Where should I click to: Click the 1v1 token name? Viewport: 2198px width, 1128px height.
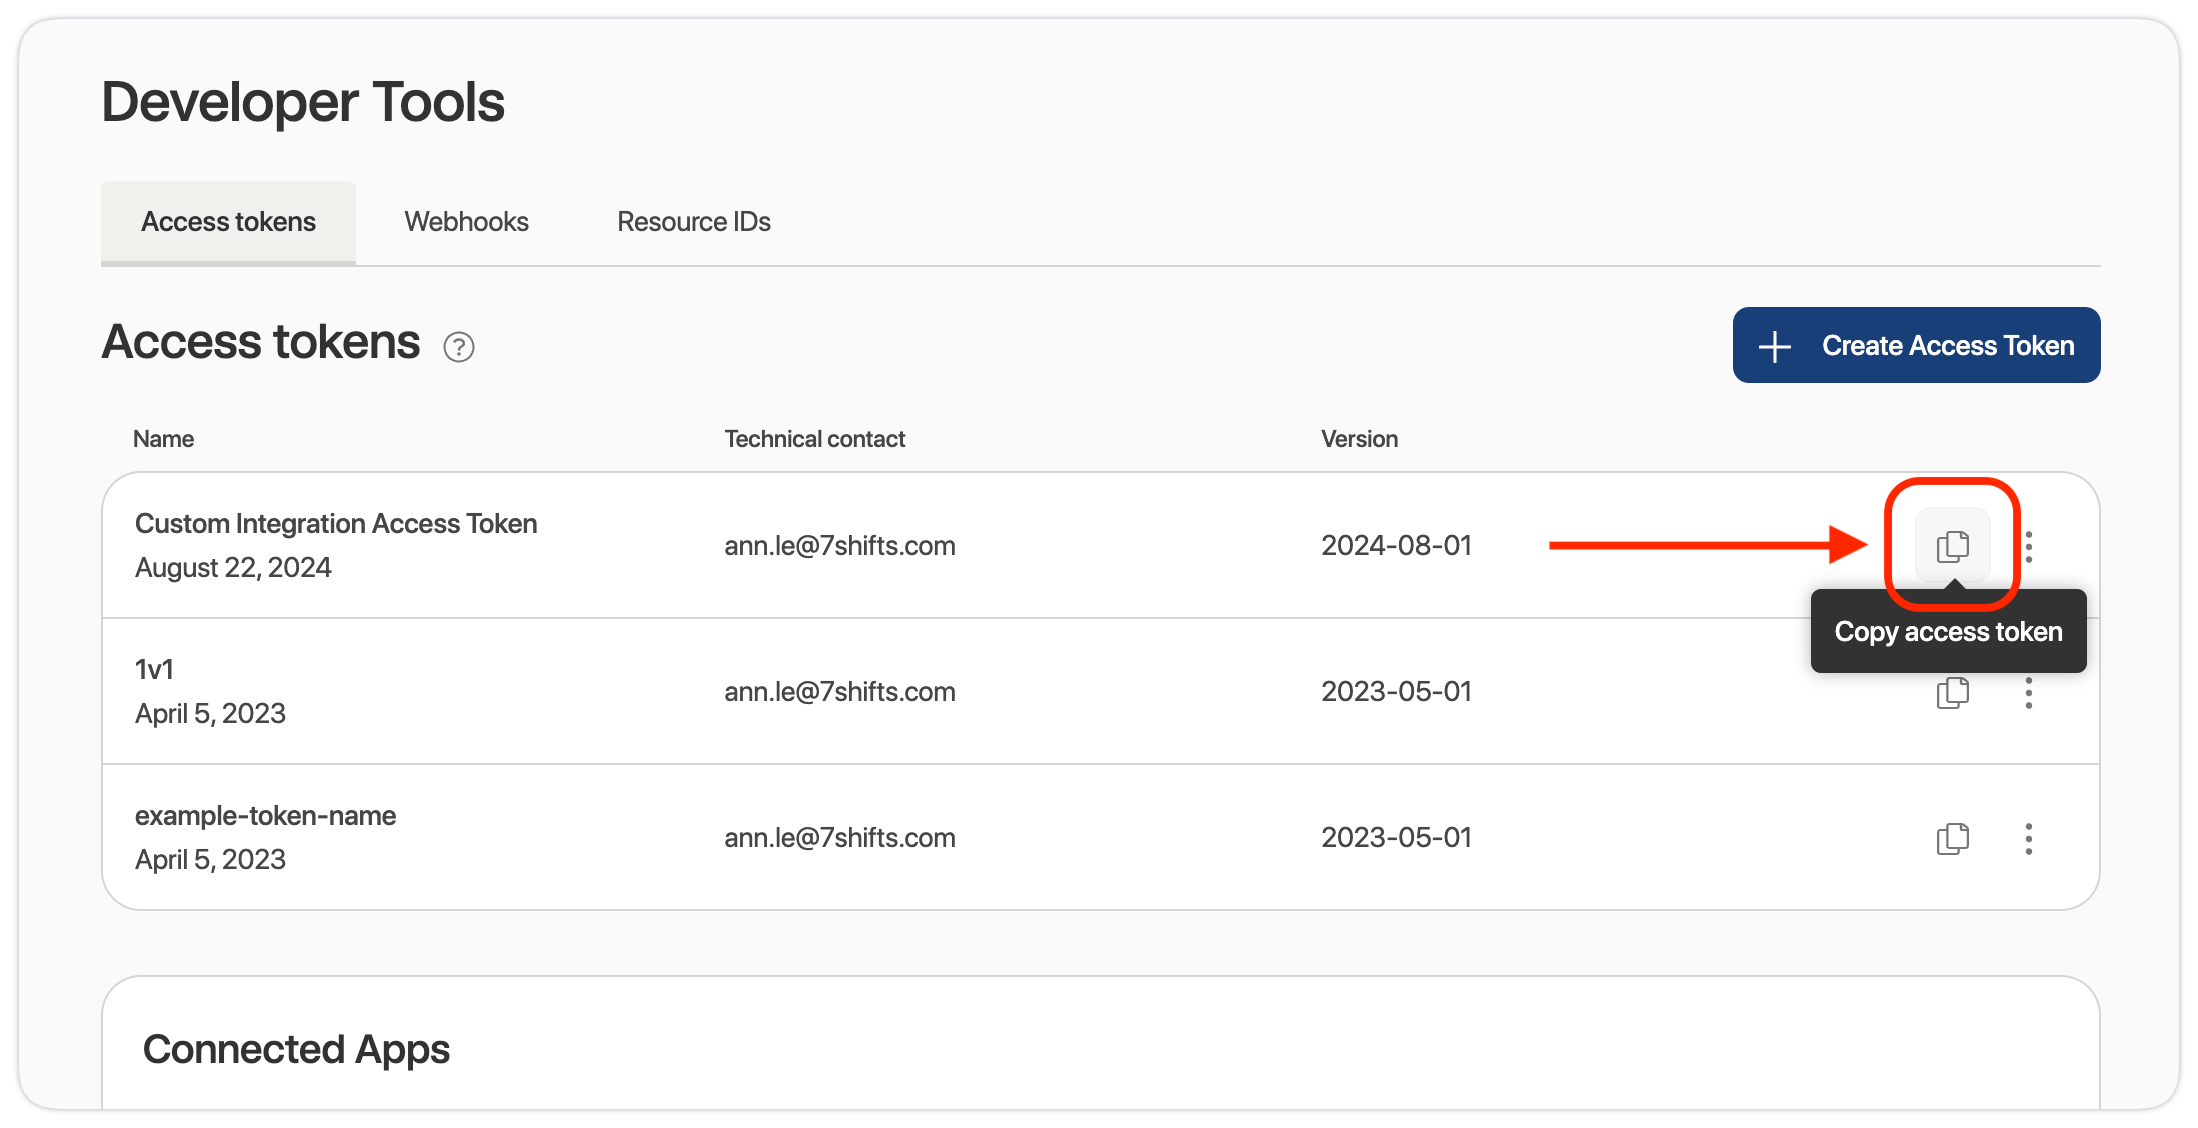coord(154,670)
